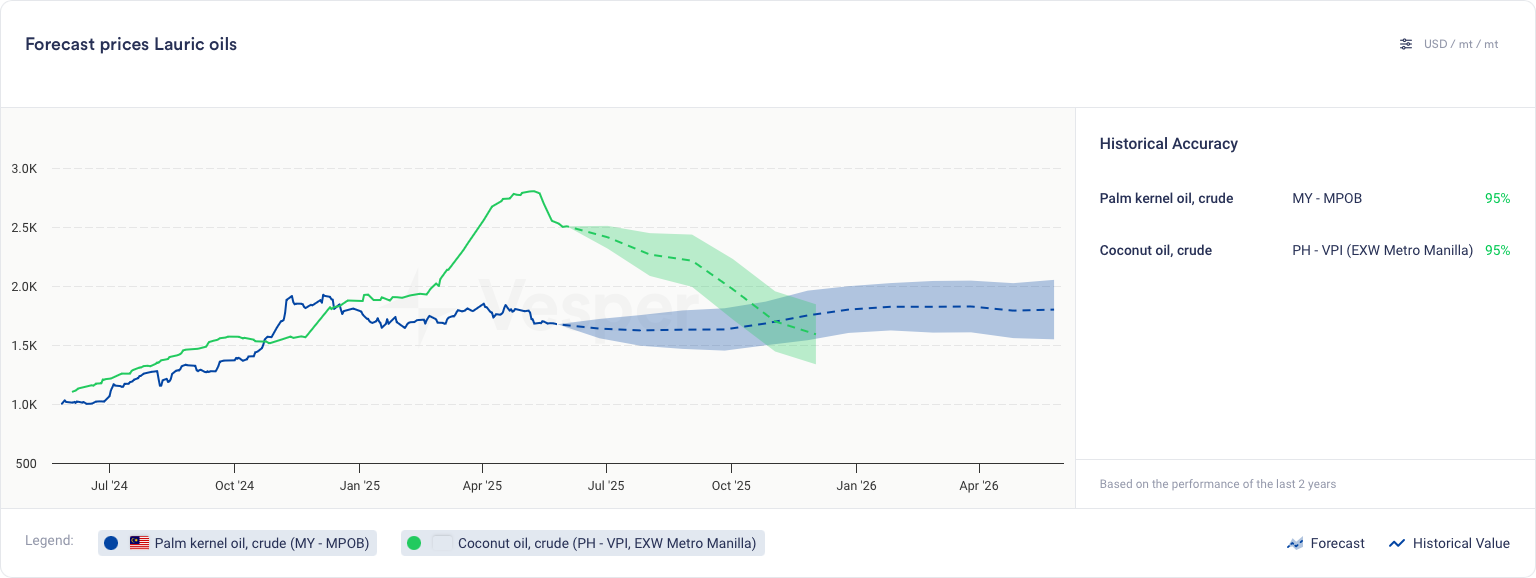Toggle the Palm kernel oil, crude legend label
This screenshot has width=1536, height=578.
click(x=262, y=543)
